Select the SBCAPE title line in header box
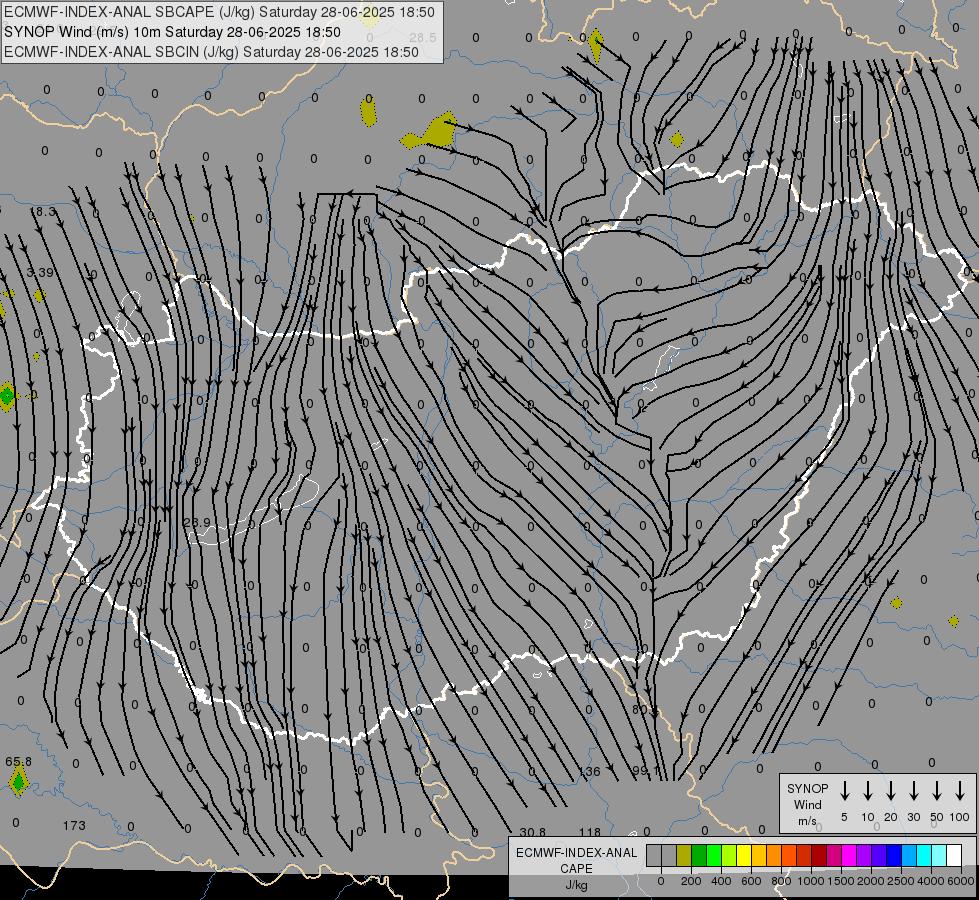This screenshot has height=900, width=979. point(219,12)
